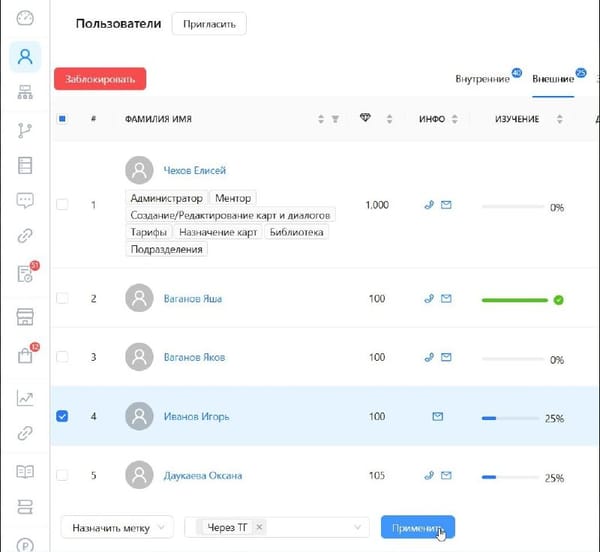Click the Тарифы role tag

pyautogui.click(x=148, y=232)
